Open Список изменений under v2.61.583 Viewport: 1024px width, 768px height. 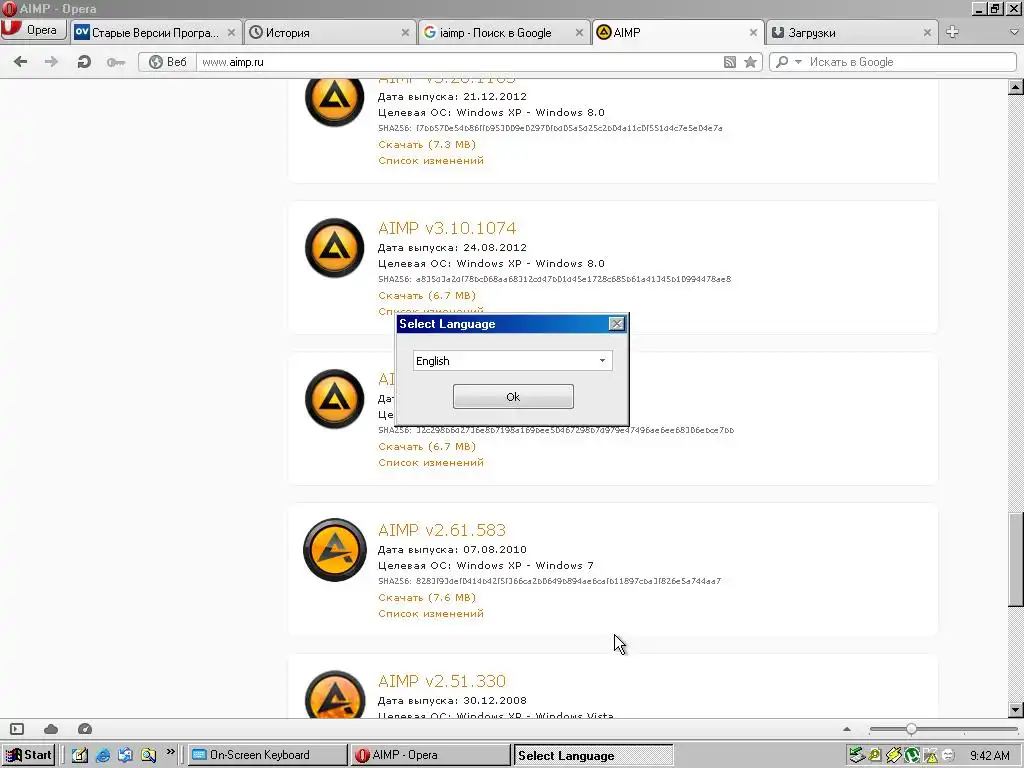click(x=431, y=613)
